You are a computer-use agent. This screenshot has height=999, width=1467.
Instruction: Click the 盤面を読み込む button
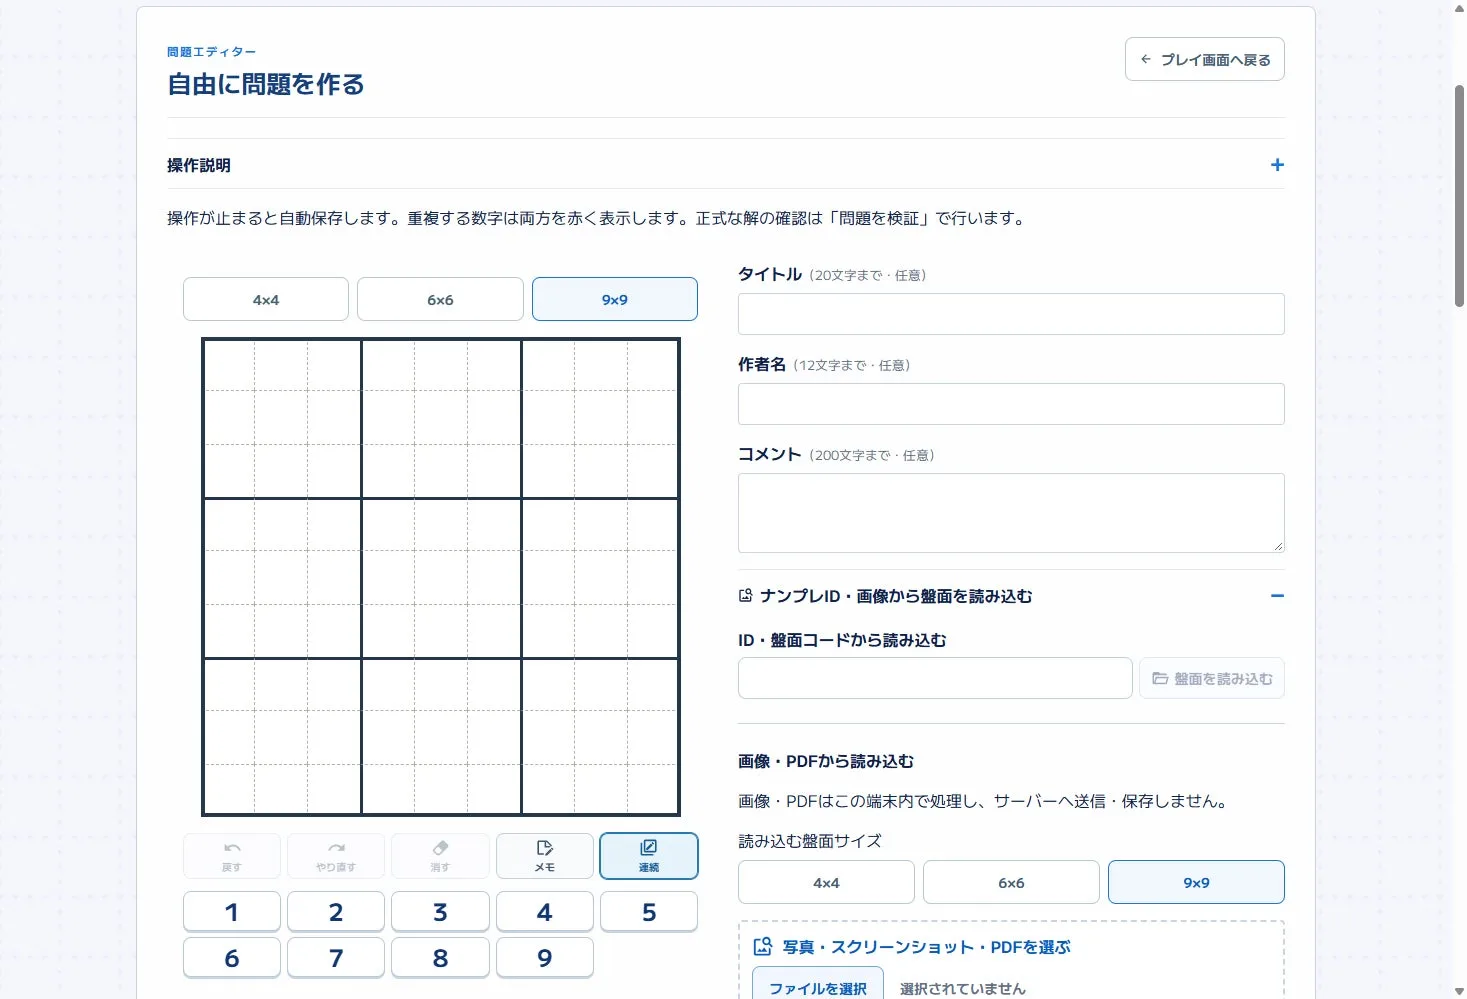pyautogui.click(x=1212, y=678)
